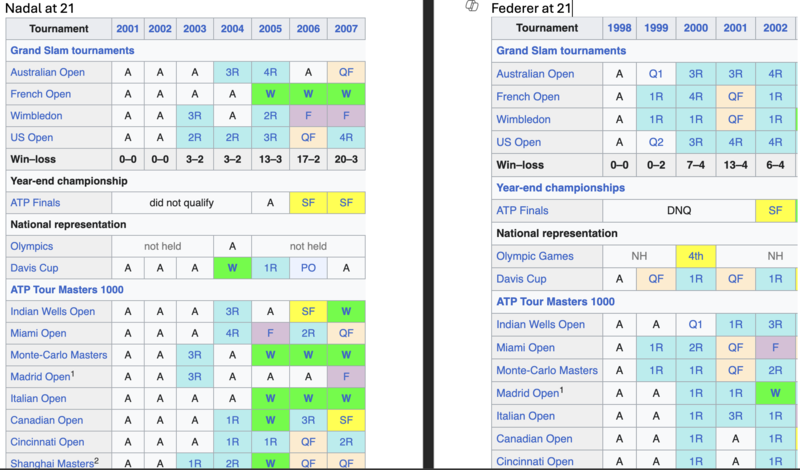Open Madrid Open link in Nadal's table
This screenshot has width=800, height=470.
[x=40, y=377]
